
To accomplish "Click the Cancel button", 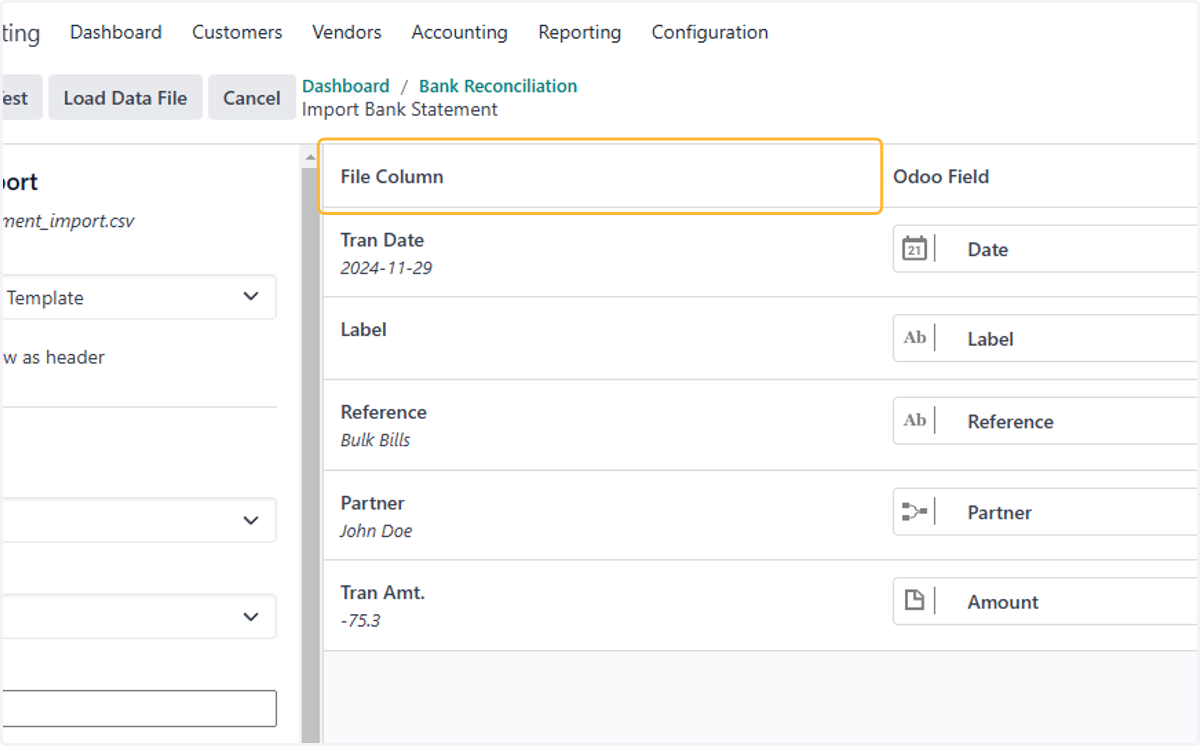I will [252, 97].
